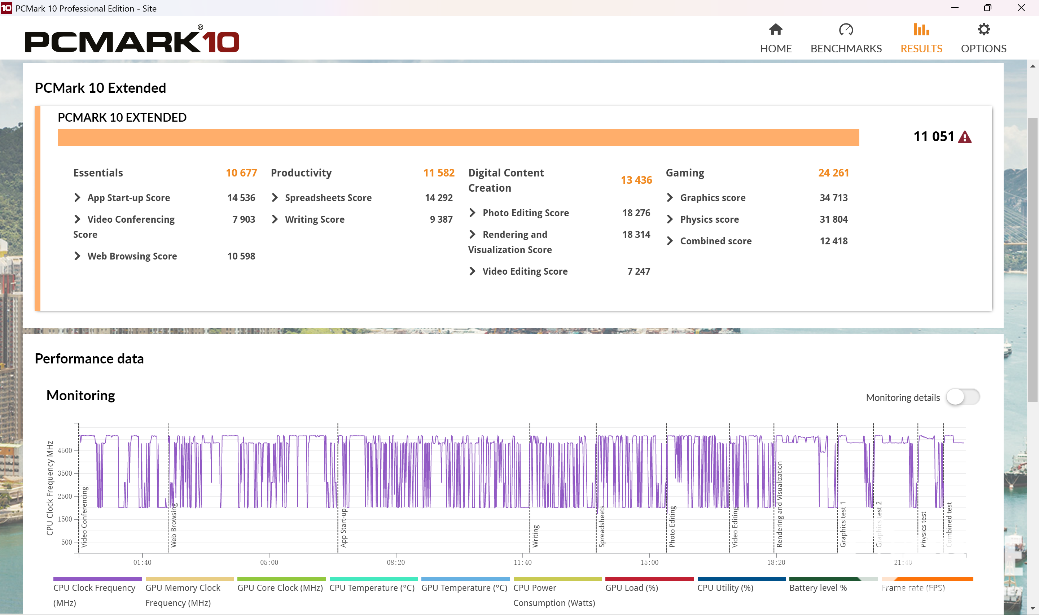The width and height of the screenshot is (1039, 615).
Task: Click the Productivity score 11 582
Action: [x=439, y=173]
